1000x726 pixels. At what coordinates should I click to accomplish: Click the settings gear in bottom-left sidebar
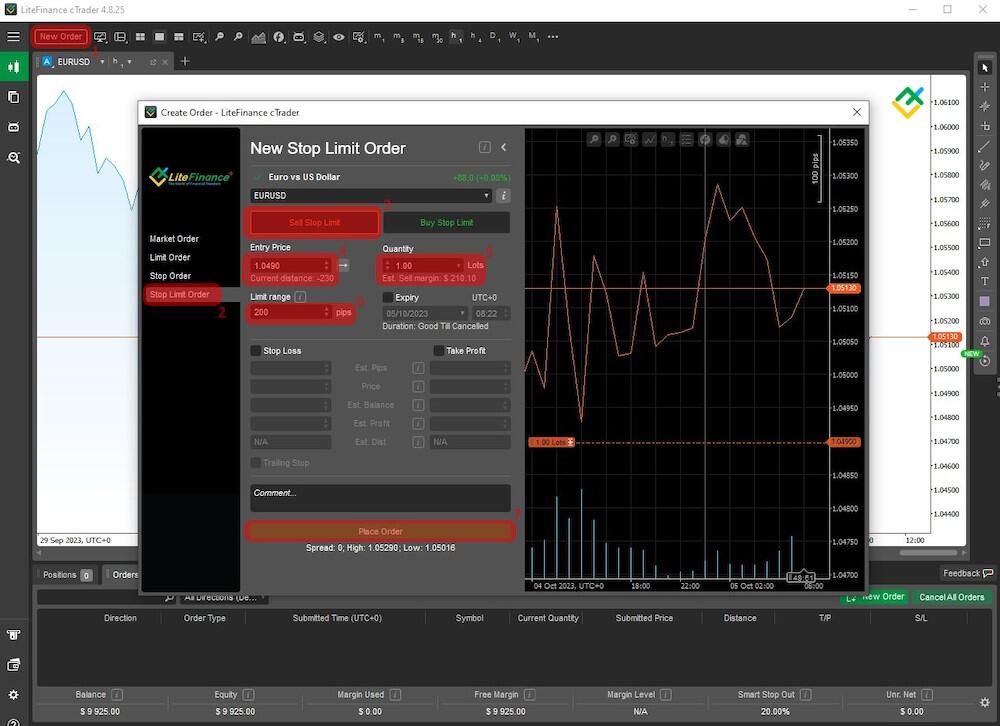tap(13, 695)
